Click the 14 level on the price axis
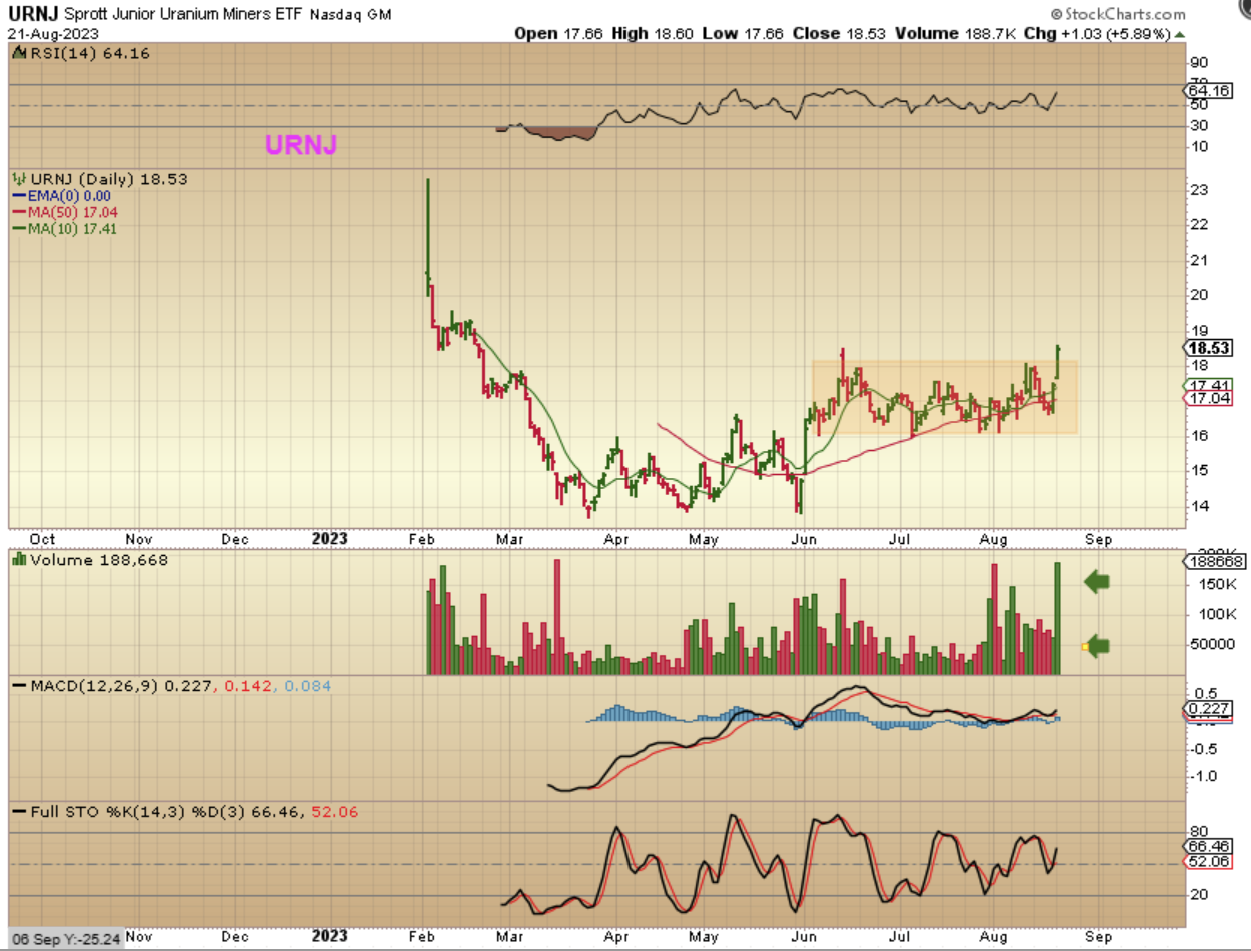The image size is (1251, 951). click(x=1200, y=506)
